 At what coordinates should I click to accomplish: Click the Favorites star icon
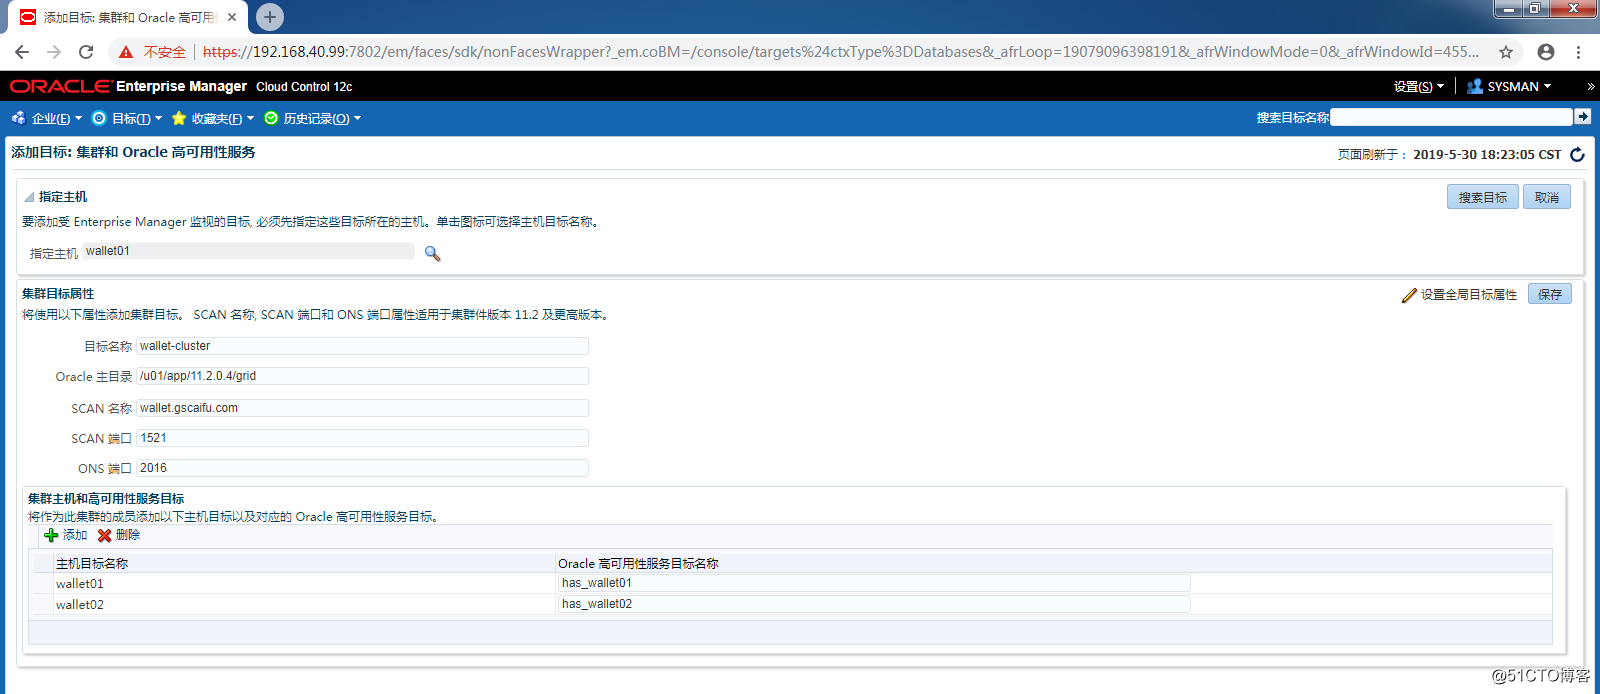click(179, 118)
